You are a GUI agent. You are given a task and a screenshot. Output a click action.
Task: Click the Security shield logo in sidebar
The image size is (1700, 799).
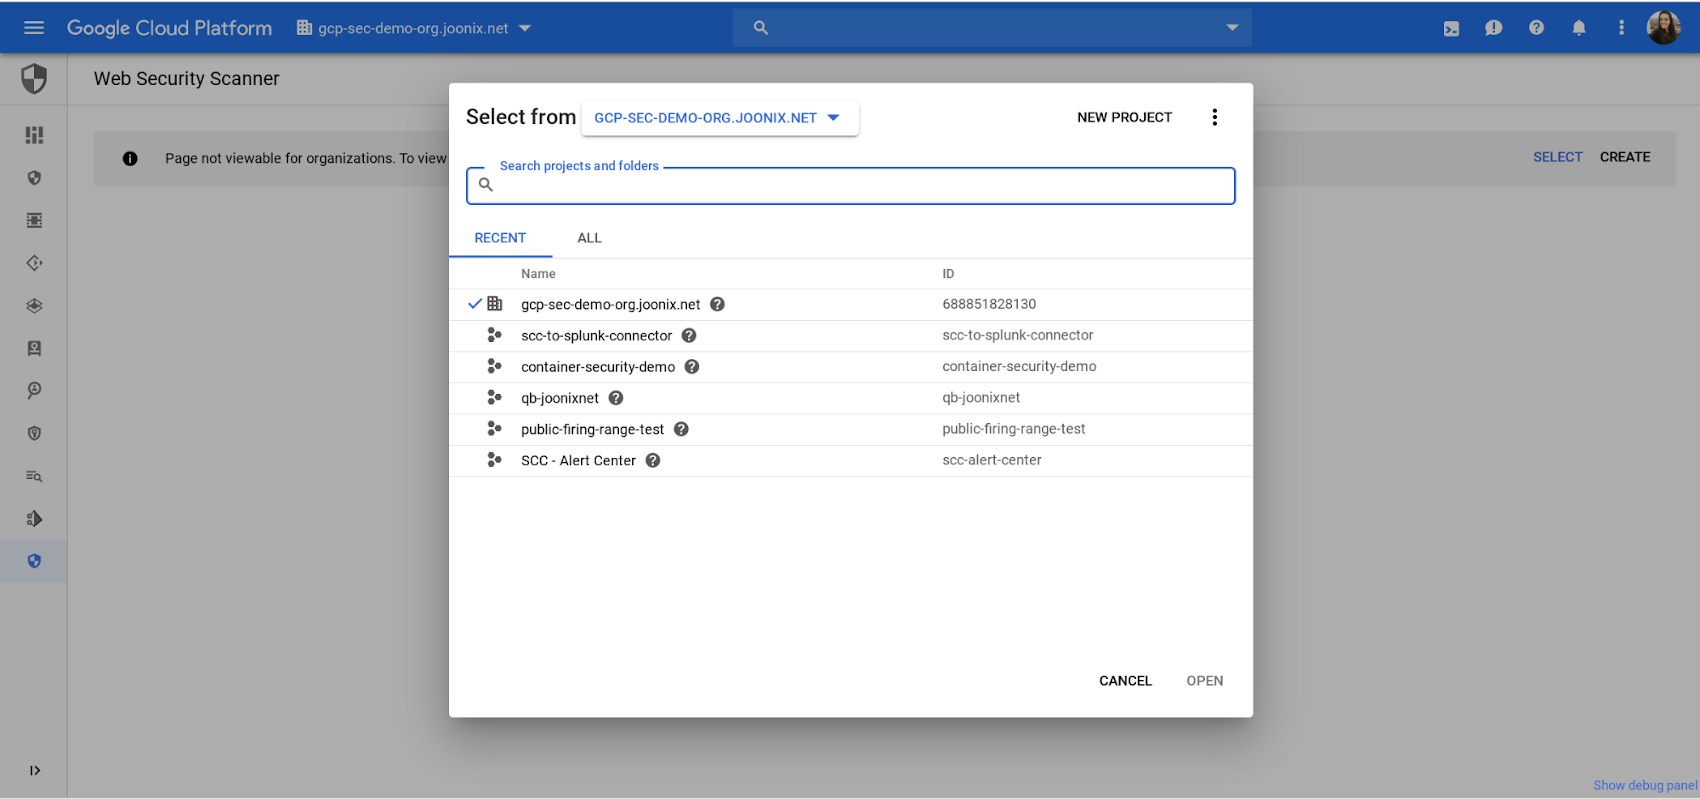[x=34, y=78]
